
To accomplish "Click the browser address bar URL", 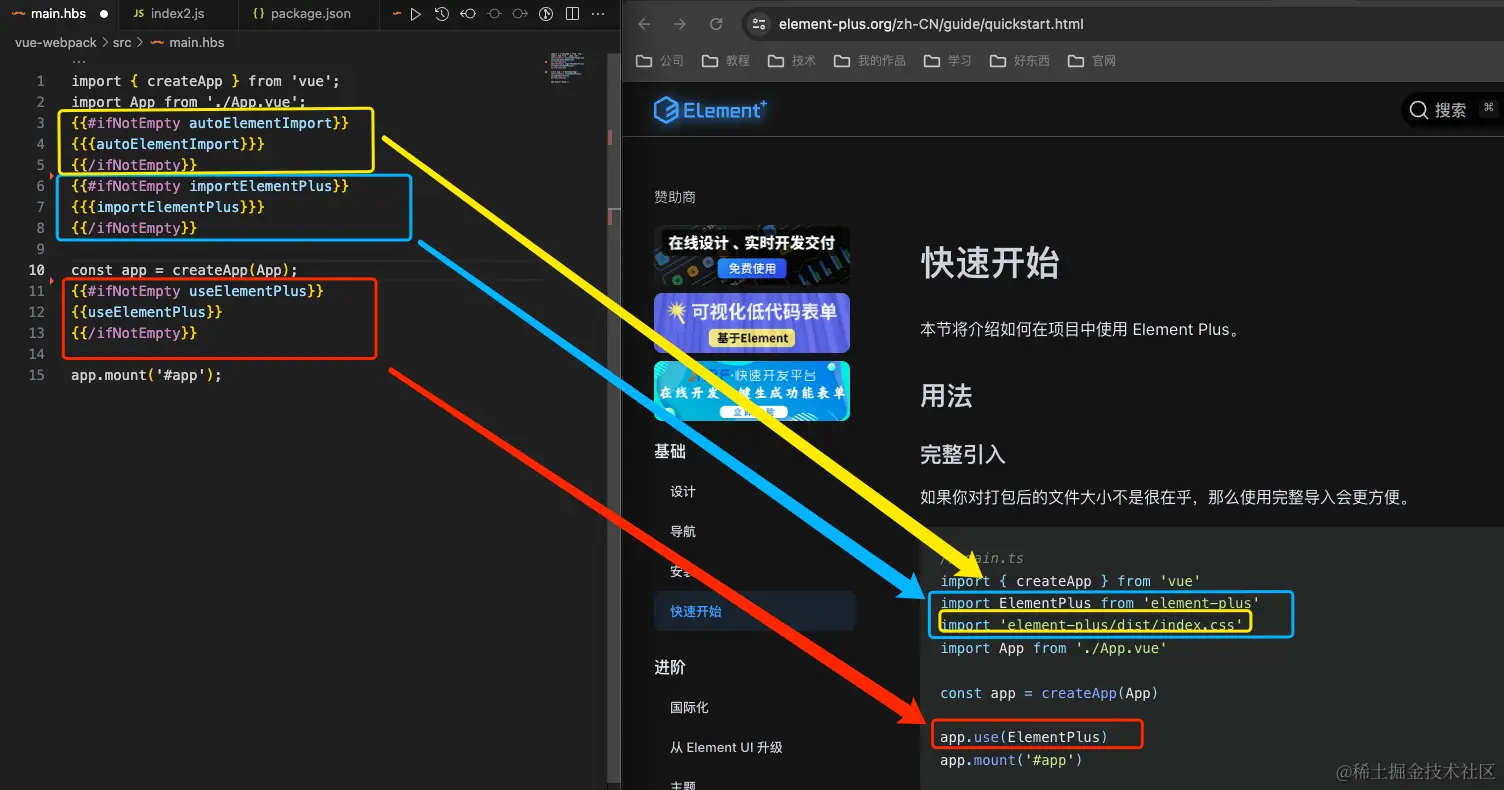I will pyautogui.click(x=931, y=24).
